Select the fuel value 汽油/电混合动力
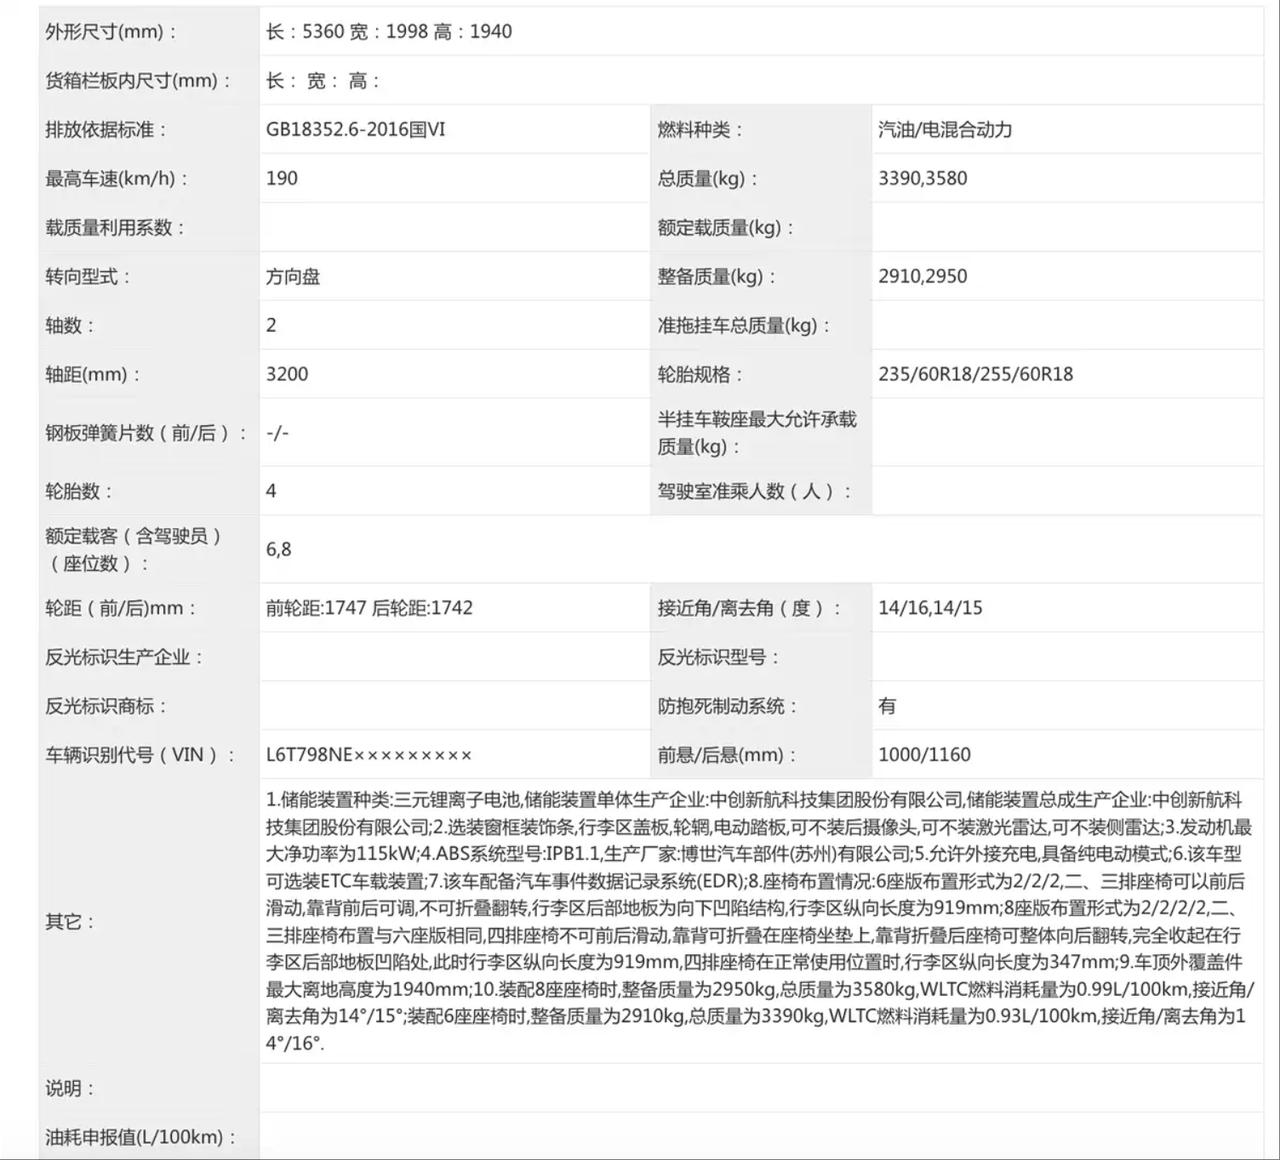This screenshot has height=1160, width=1280. click(x=945, y=130)
